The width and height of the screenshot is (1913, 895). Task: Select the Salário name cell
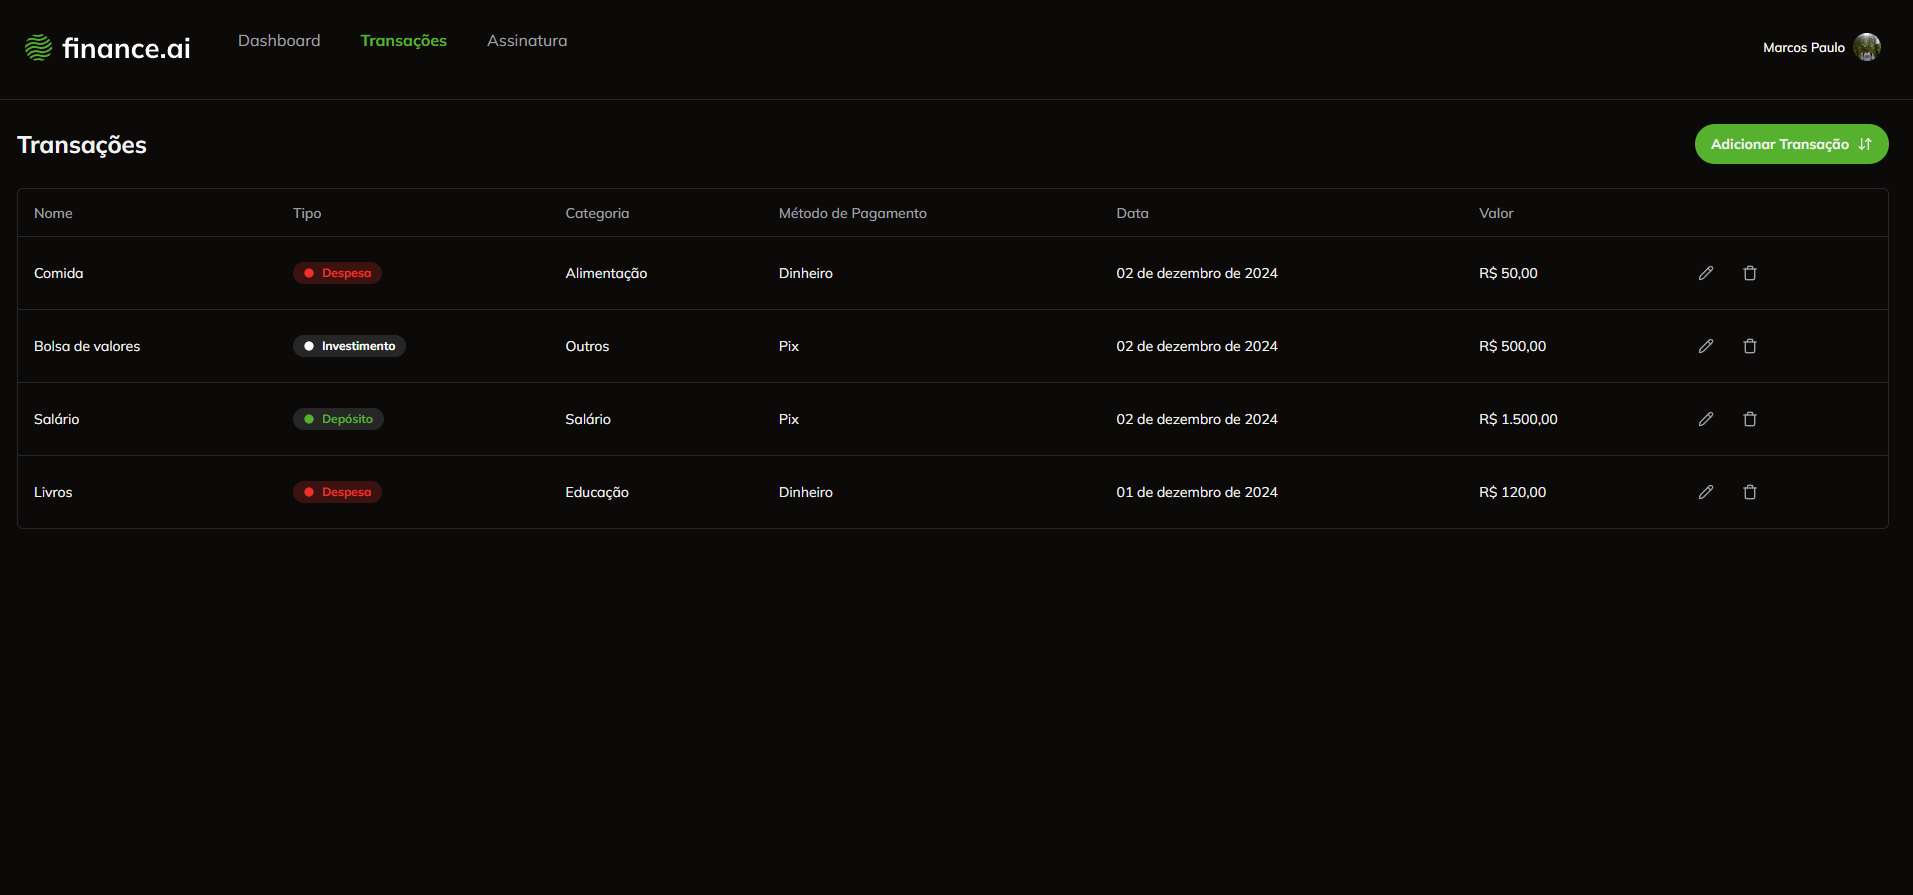tap(57, 419)
